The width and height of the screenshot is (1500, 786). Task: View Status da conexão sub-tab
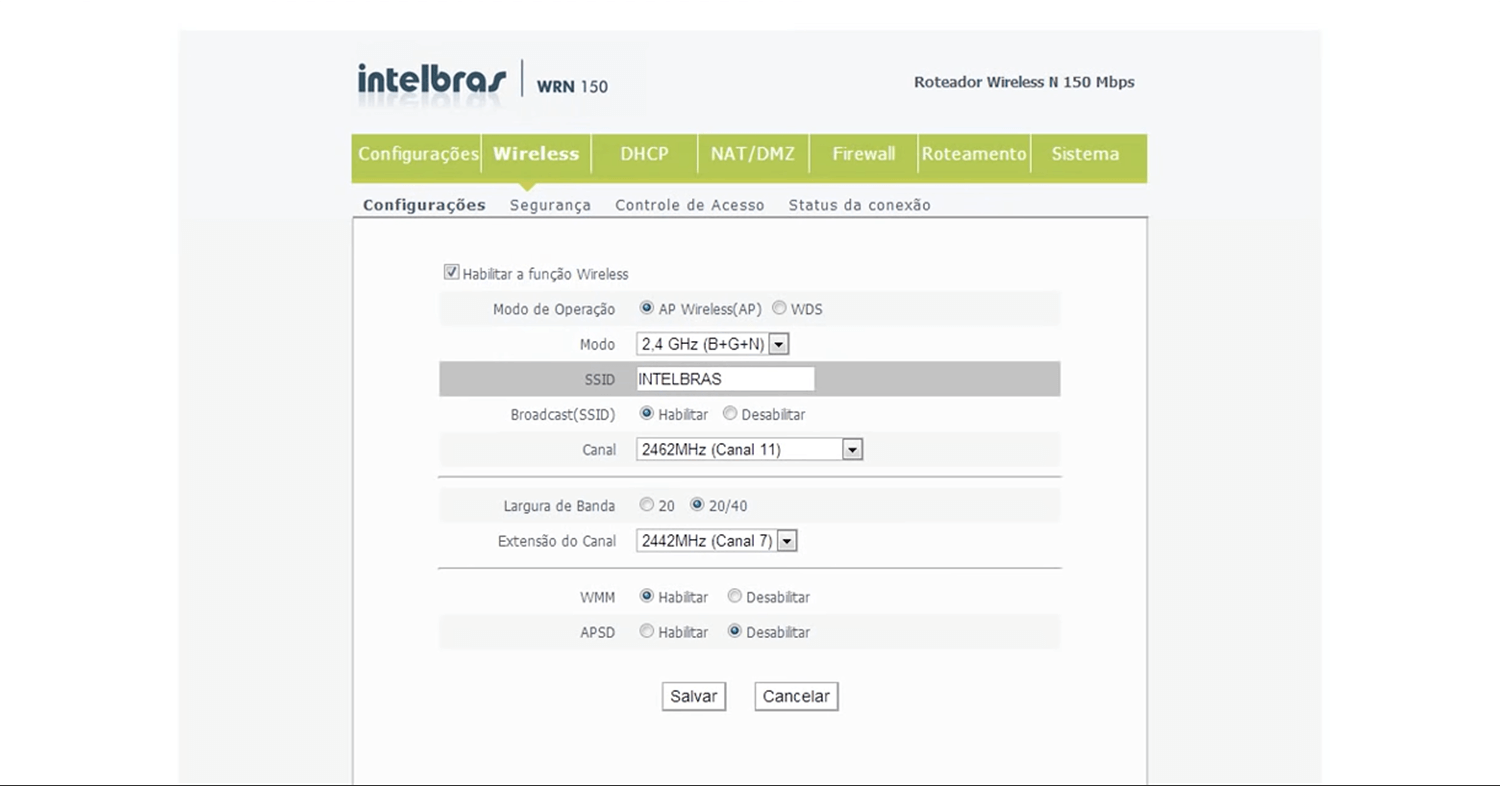click(859, 205)
